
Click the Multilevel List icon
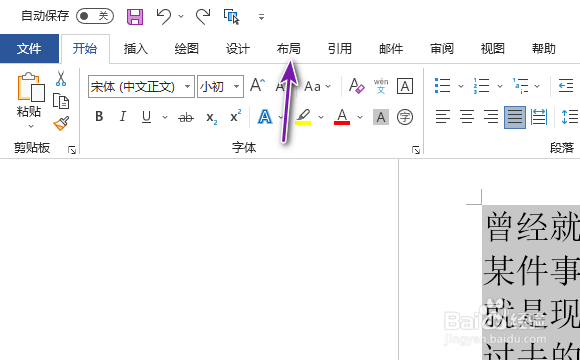(520, 85)
